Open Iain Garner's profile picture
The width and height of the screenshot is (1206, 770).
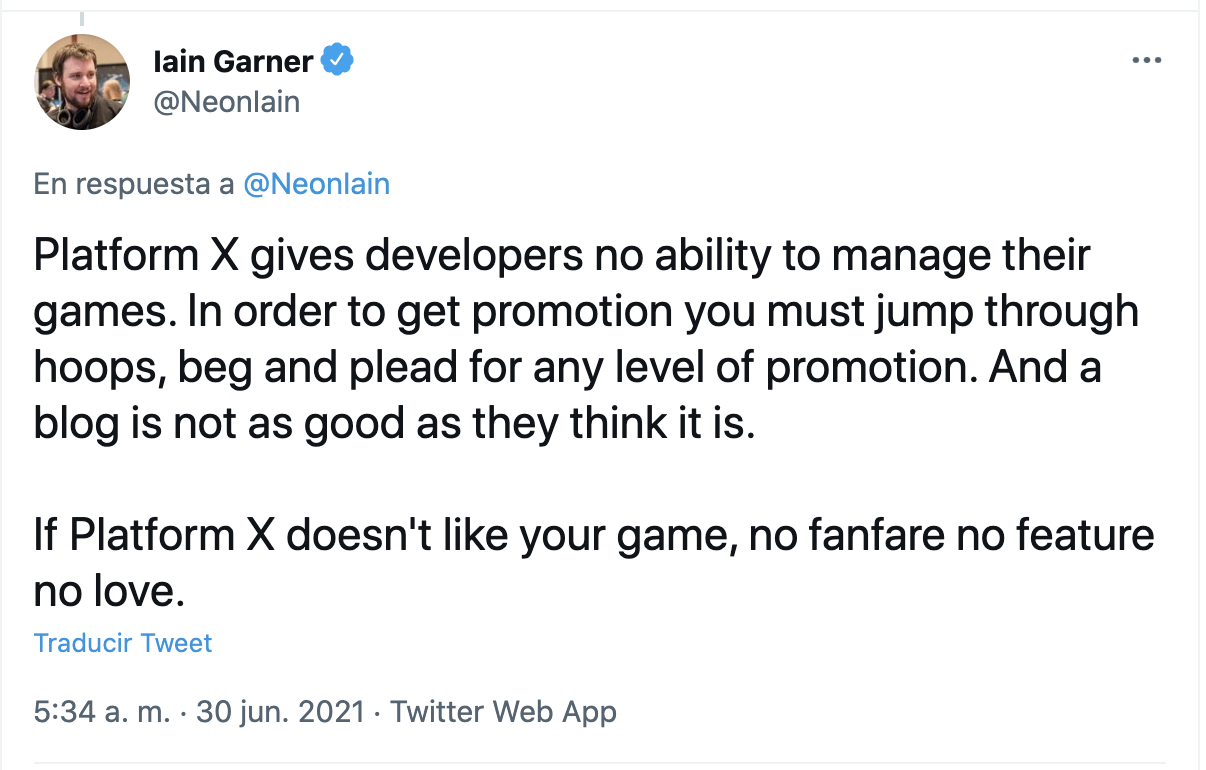82,83
